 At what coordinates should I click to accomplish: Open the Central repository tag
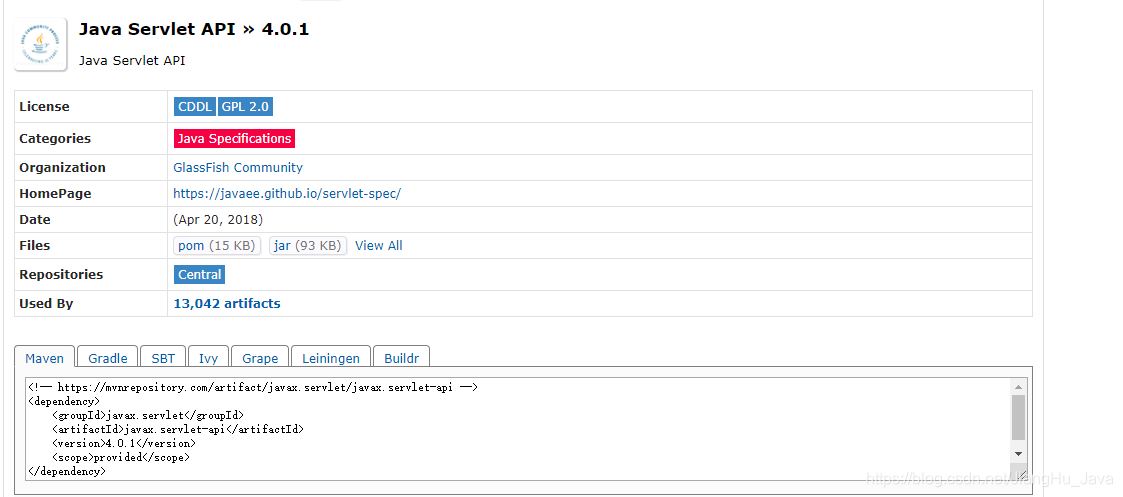pyautogui.click(x=200, y=274)
